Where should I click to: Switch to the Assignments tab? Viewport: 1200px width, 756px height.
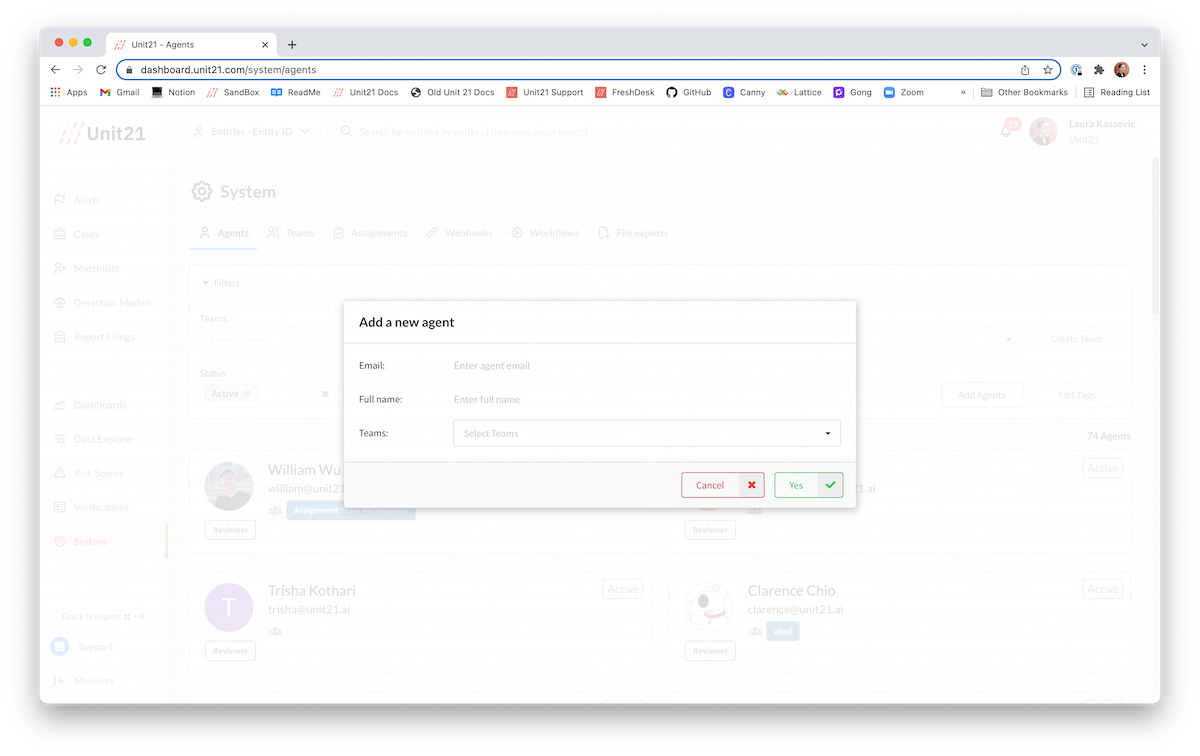click(x=370, y=233)
